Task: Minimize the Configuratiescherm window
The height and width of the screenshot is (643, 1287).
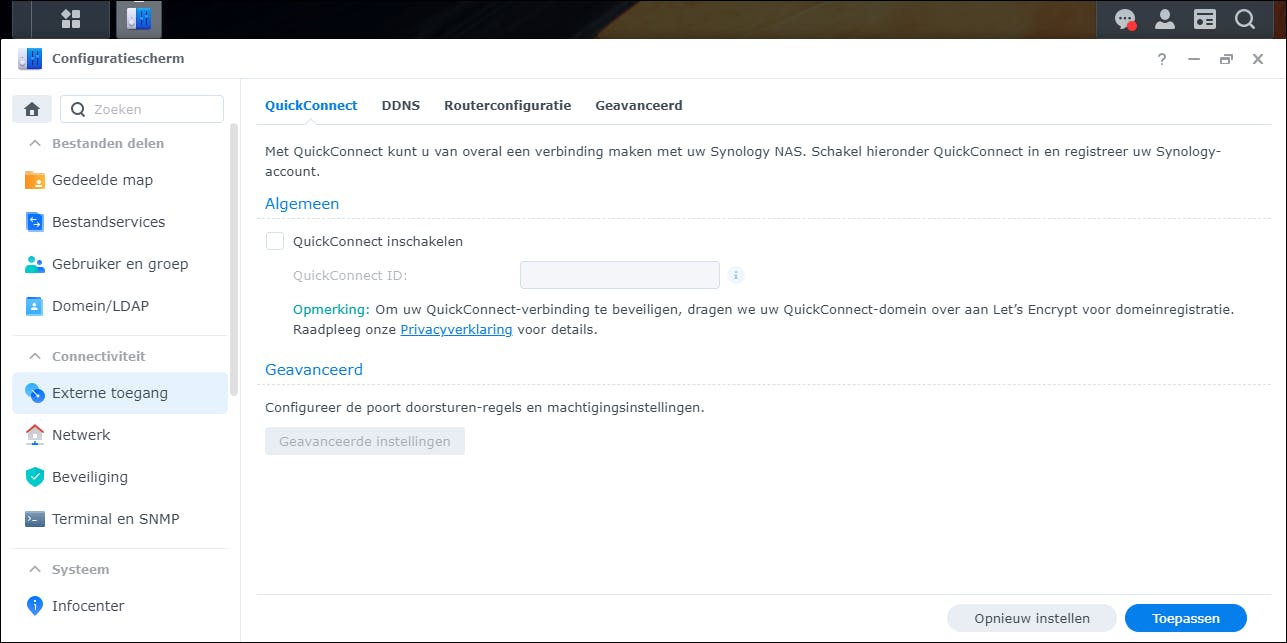Action: (1194, 59)
